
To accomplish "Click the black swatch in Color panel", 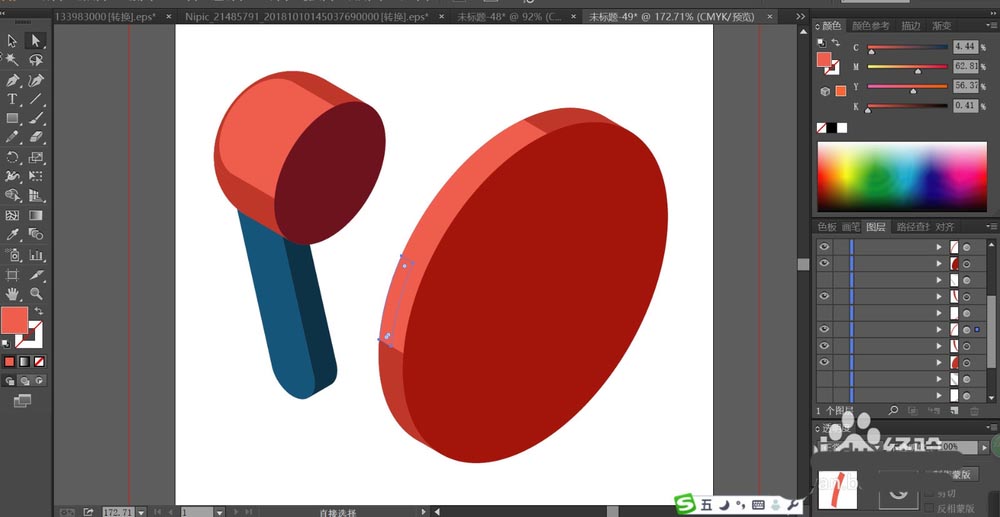I will point(832,128).
